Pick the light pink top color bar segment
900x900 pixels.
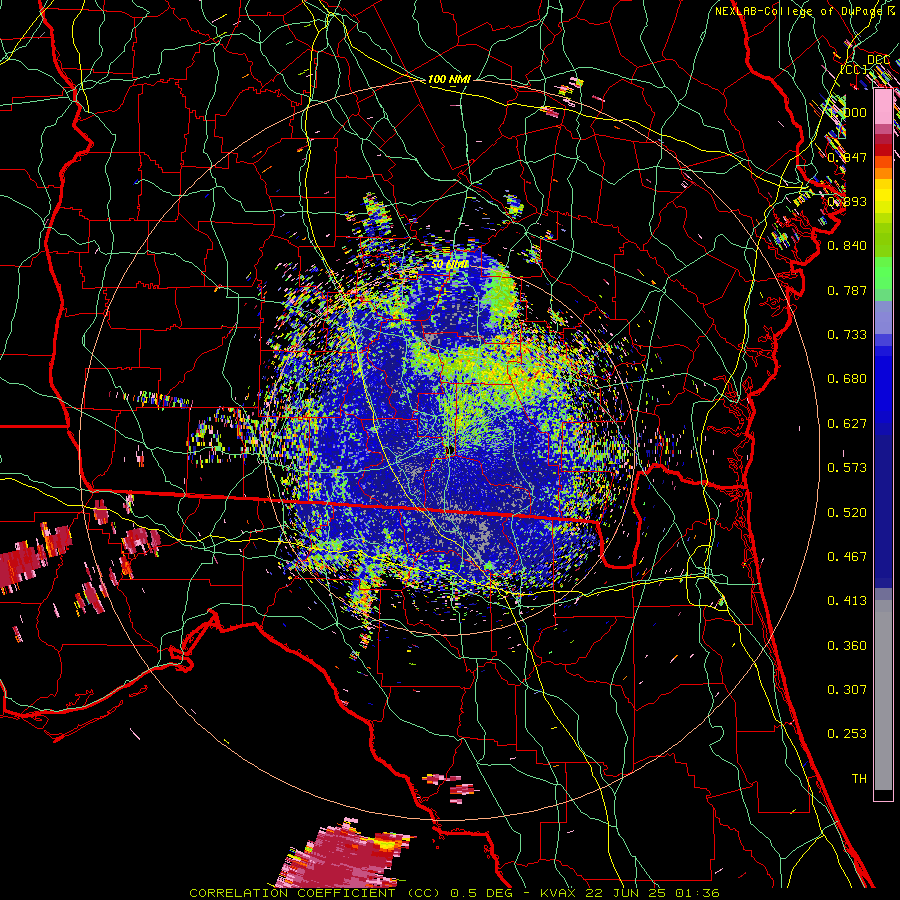coord(883,106)
